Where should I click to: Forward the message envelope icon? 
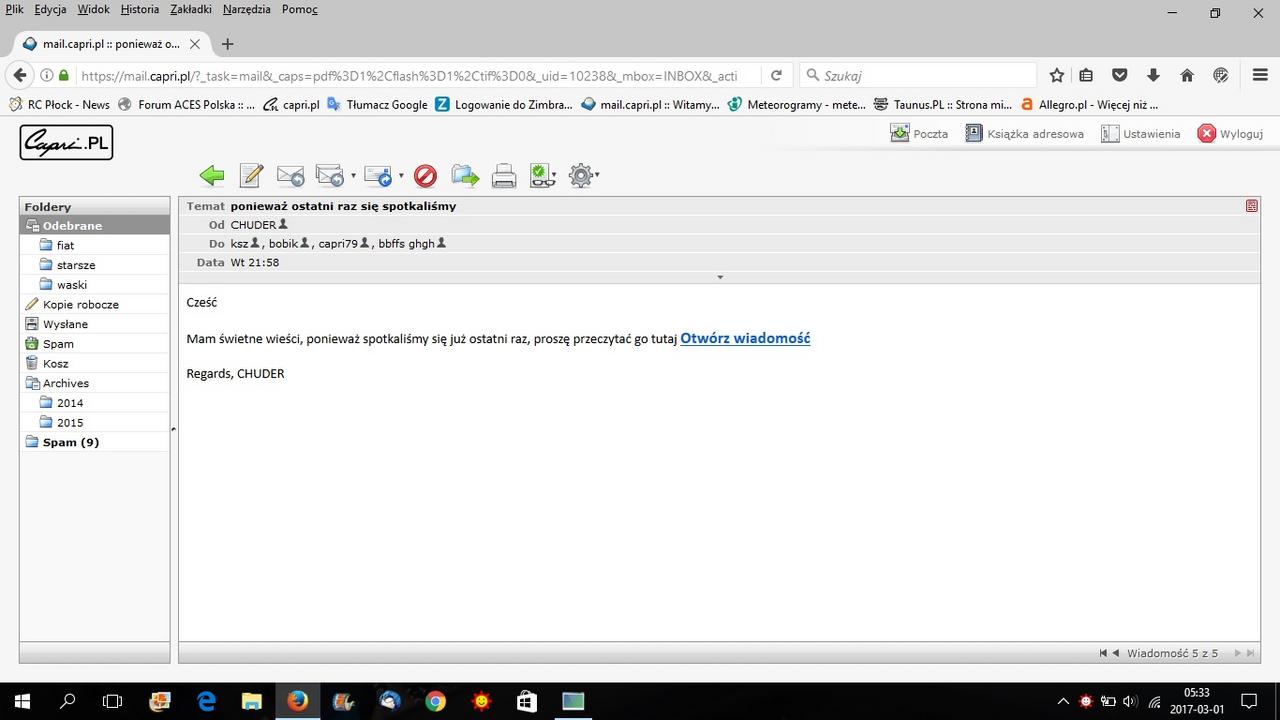(x=378, y=176)
